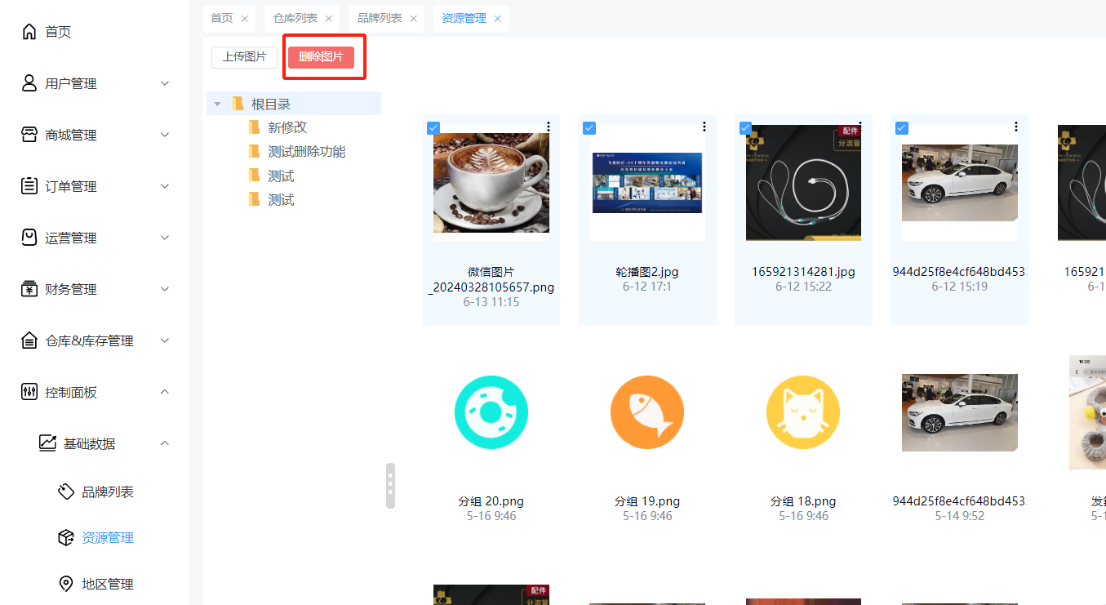Click the 控制面板 sliders icon

tap(29, 392)
